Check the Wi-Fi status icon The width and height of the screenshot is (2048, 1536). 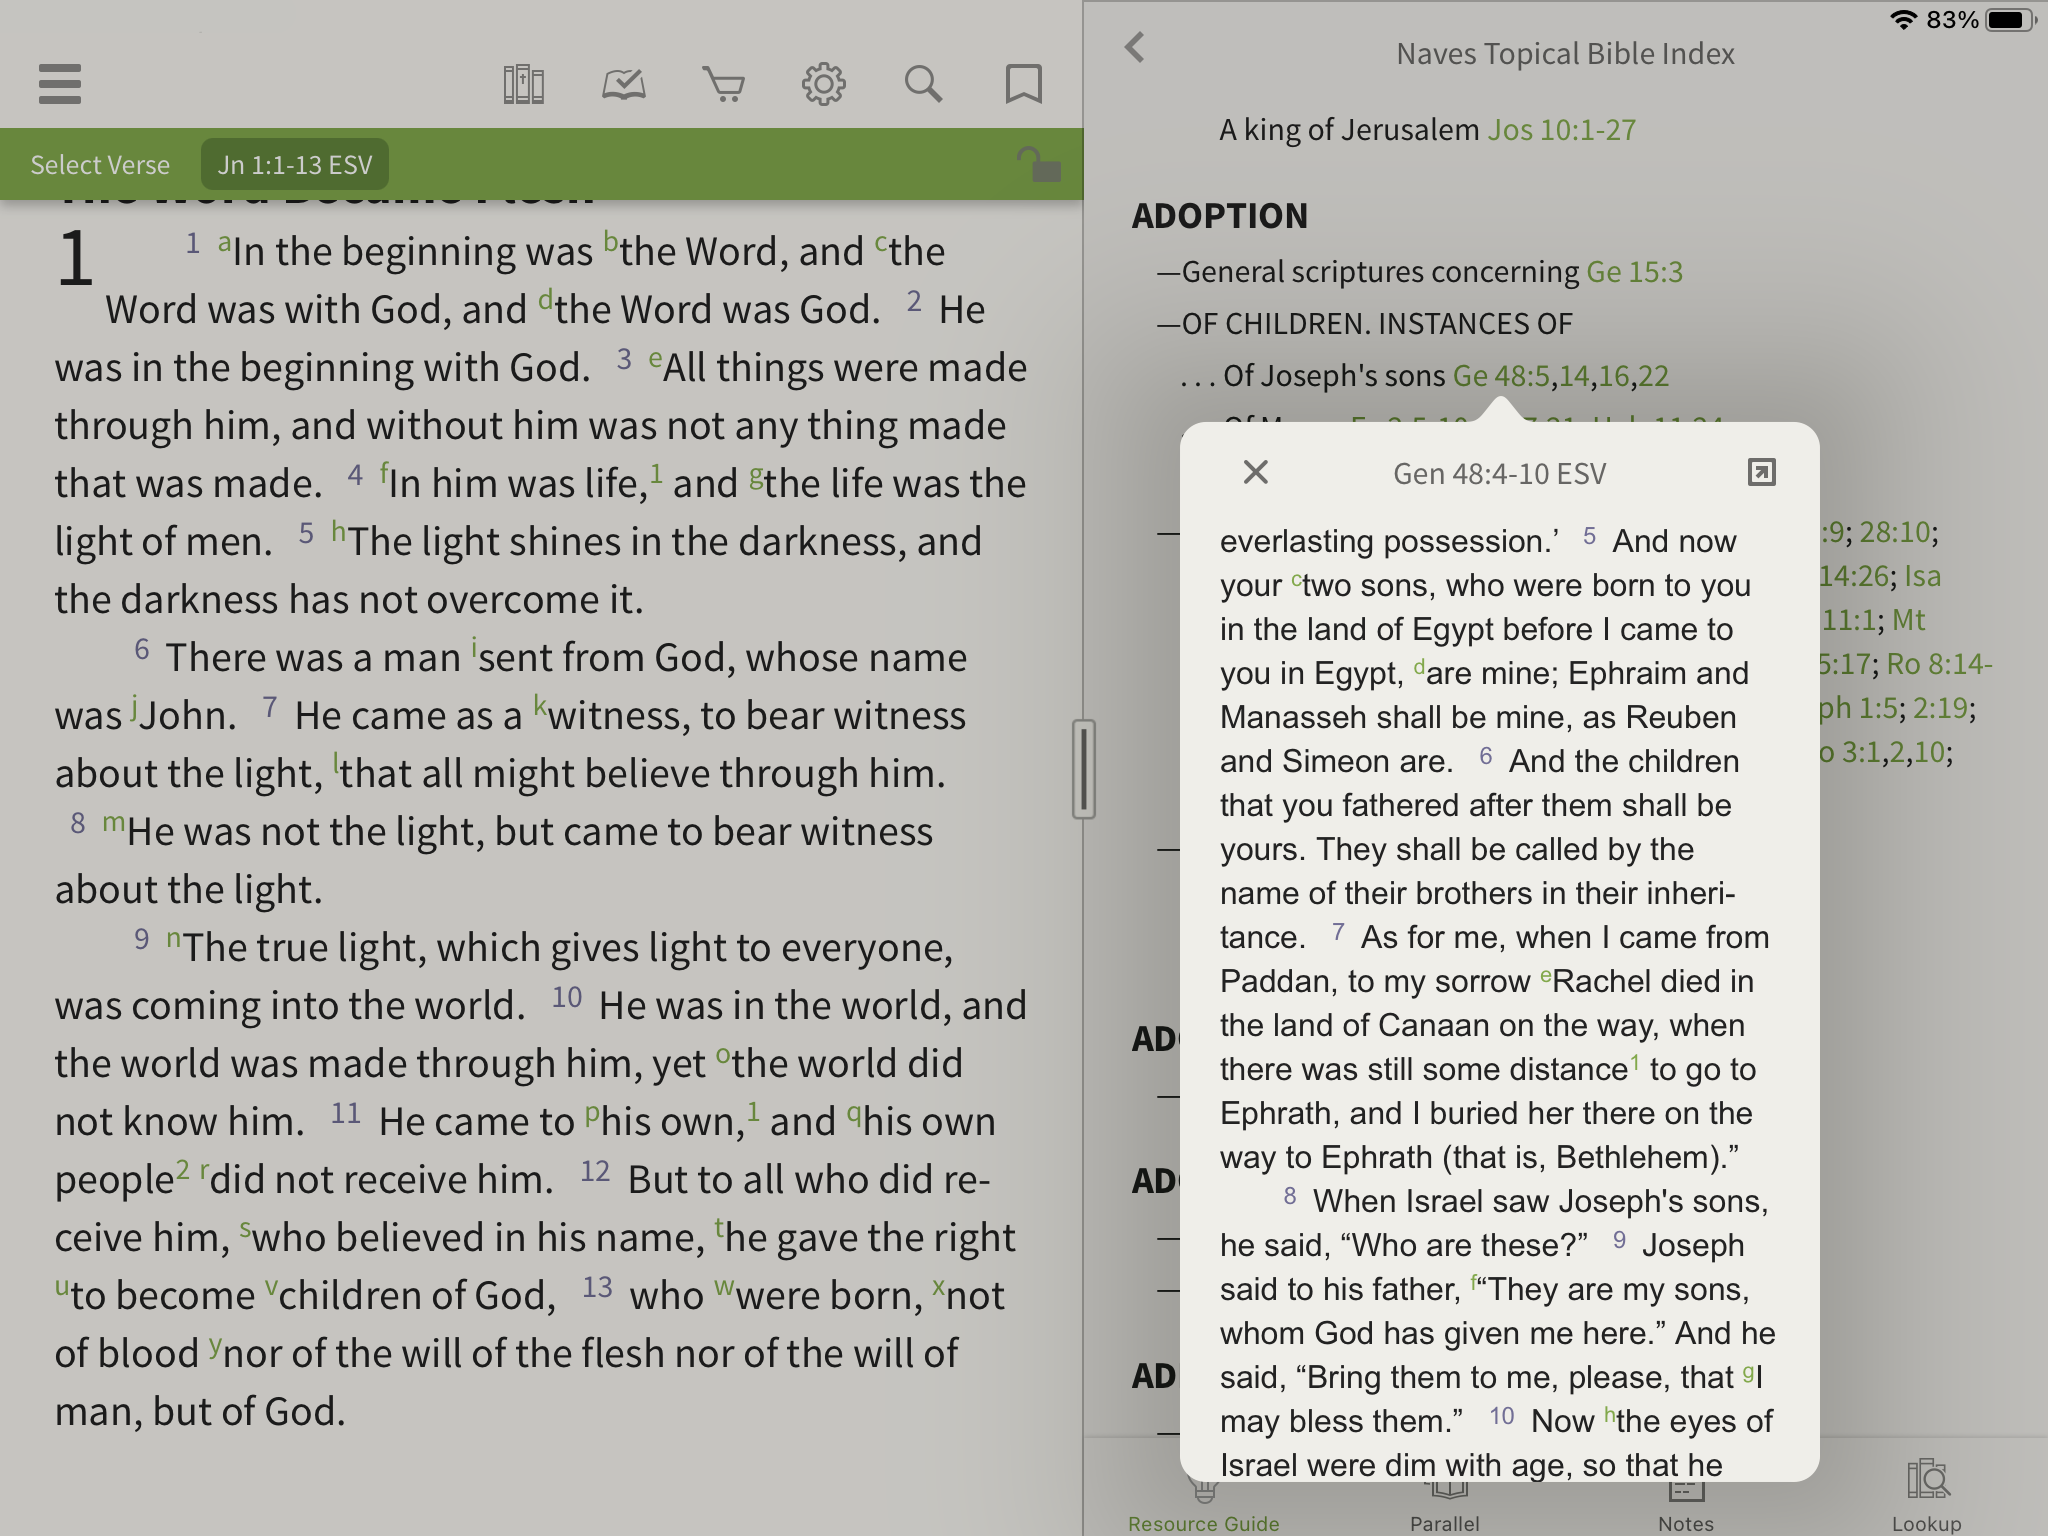[1903, 20]
